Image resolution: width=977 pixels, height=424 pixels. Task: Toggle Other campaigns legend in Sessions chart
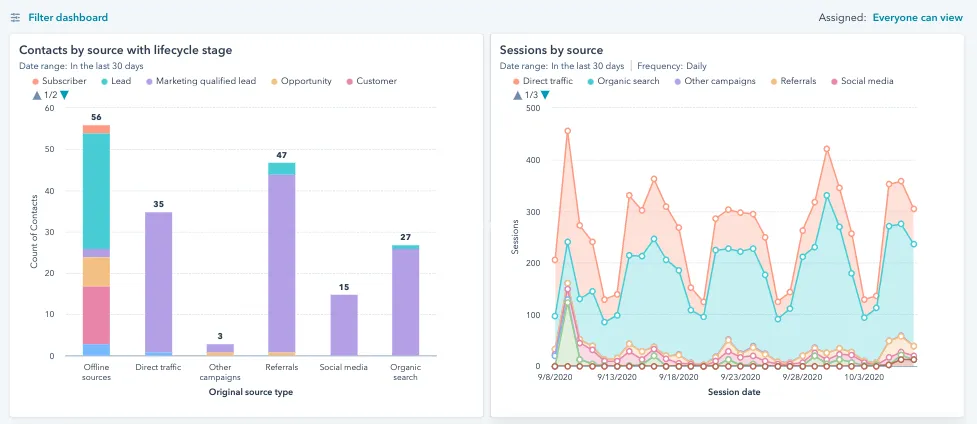point(714,81)
